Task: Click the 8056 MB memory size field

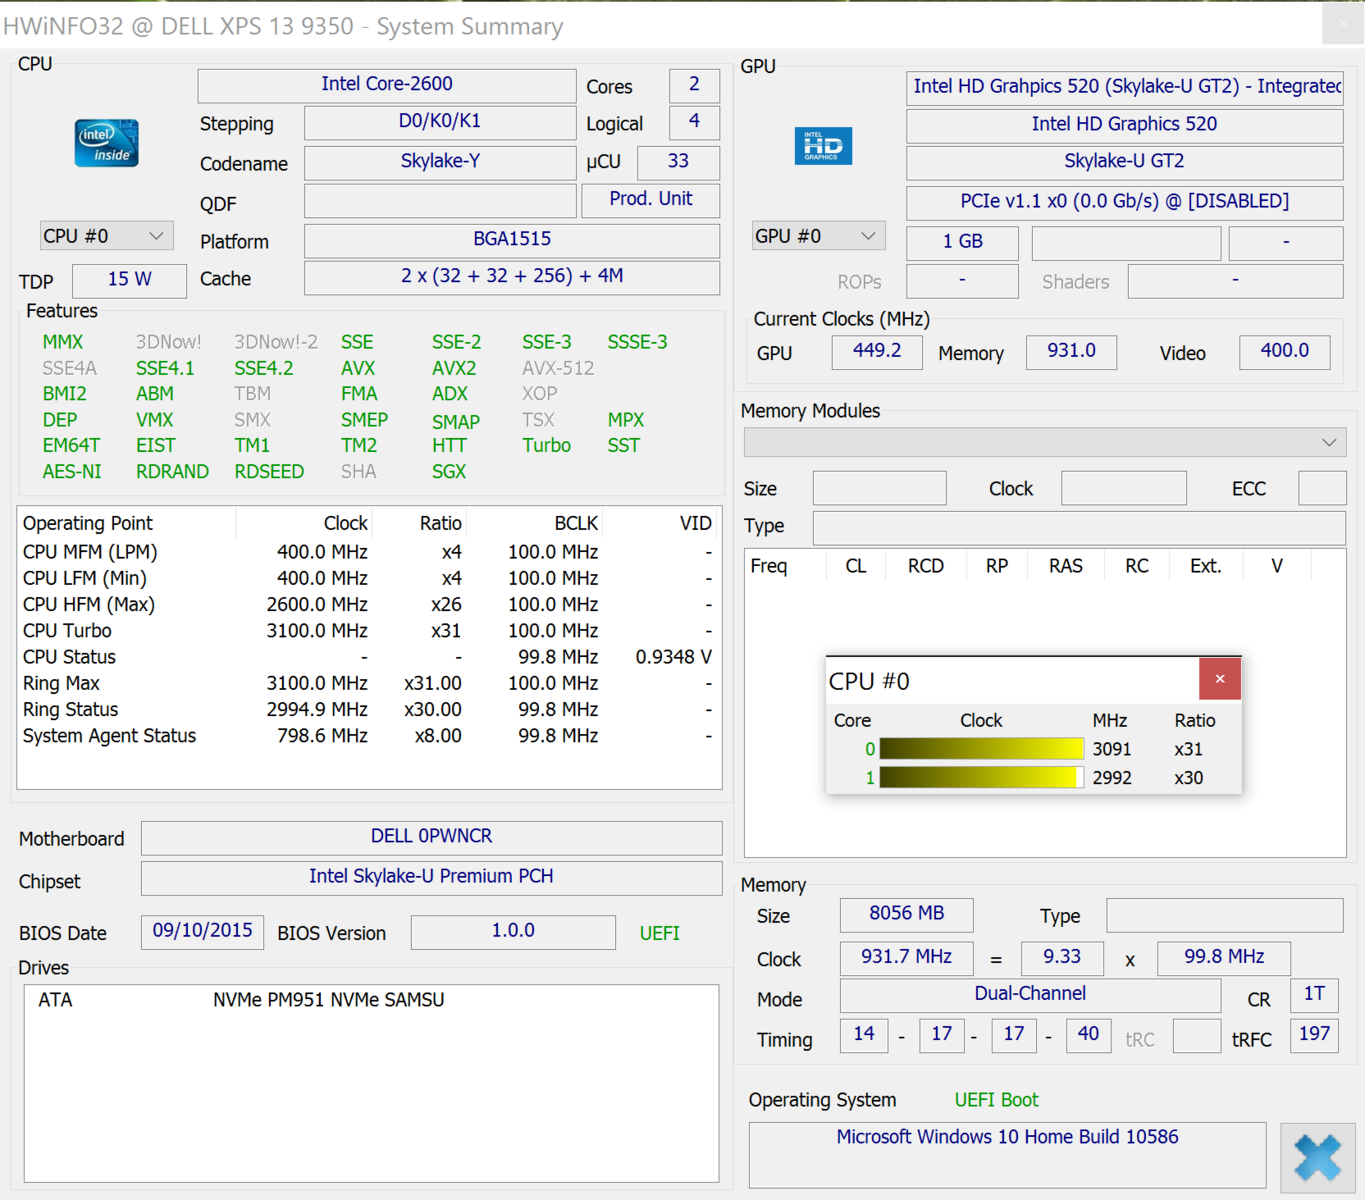Action: pos(906,914)
